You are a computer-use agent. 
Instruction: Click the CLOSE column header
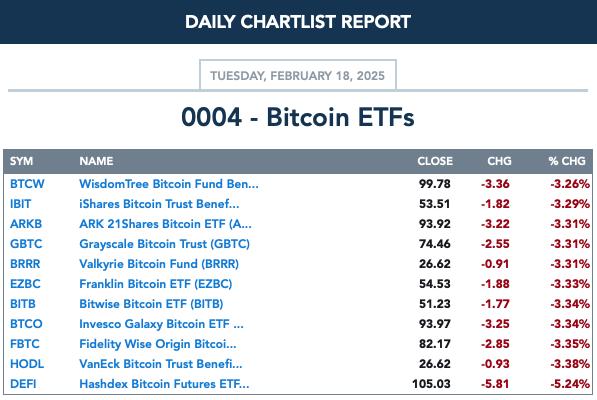pyautogui.click(x=435, y=161)
